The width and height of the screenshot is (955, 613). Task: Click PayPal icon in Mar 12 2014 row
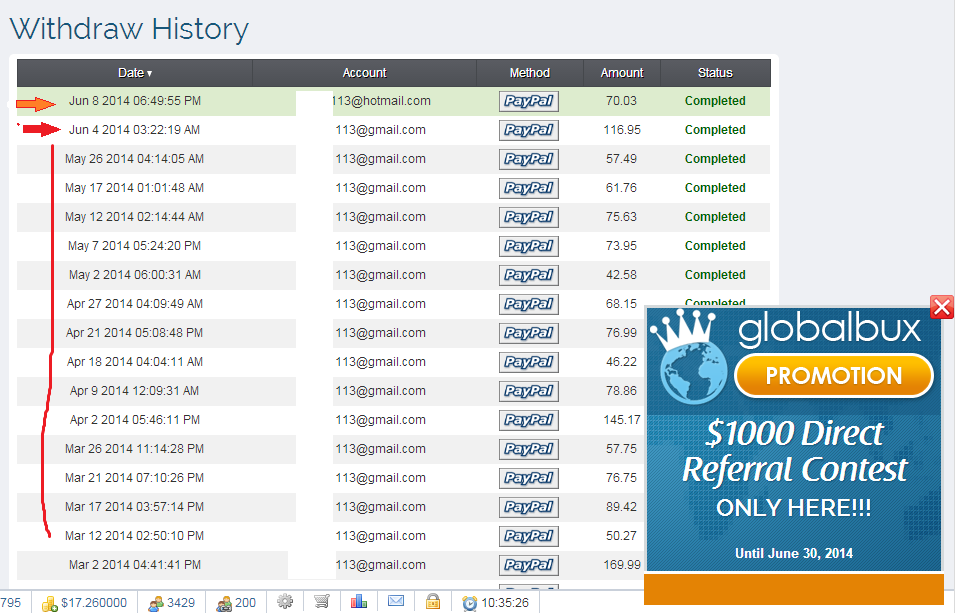click(529, 536)
